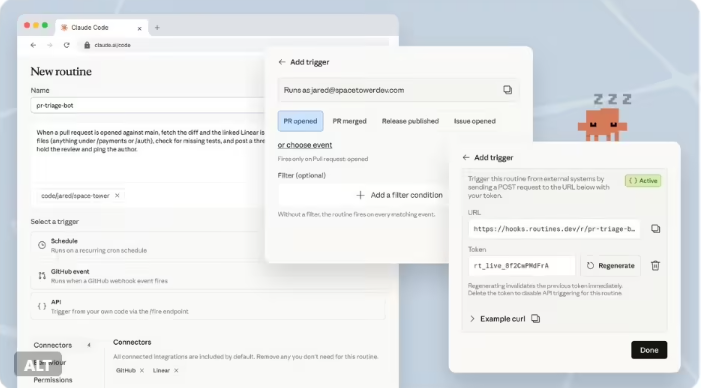This screenshot has width=701, height=388.
Task: Click the Schedule clock icon
Action: tap(42, 245)
